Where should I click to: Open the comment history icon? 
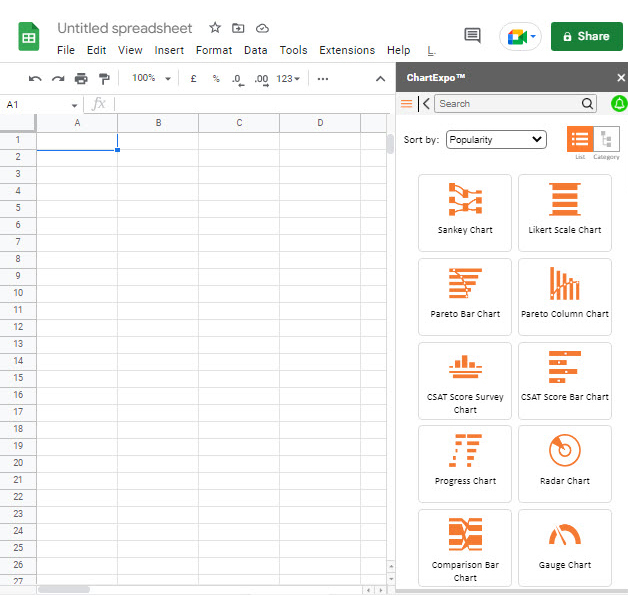tap(472, 36)
